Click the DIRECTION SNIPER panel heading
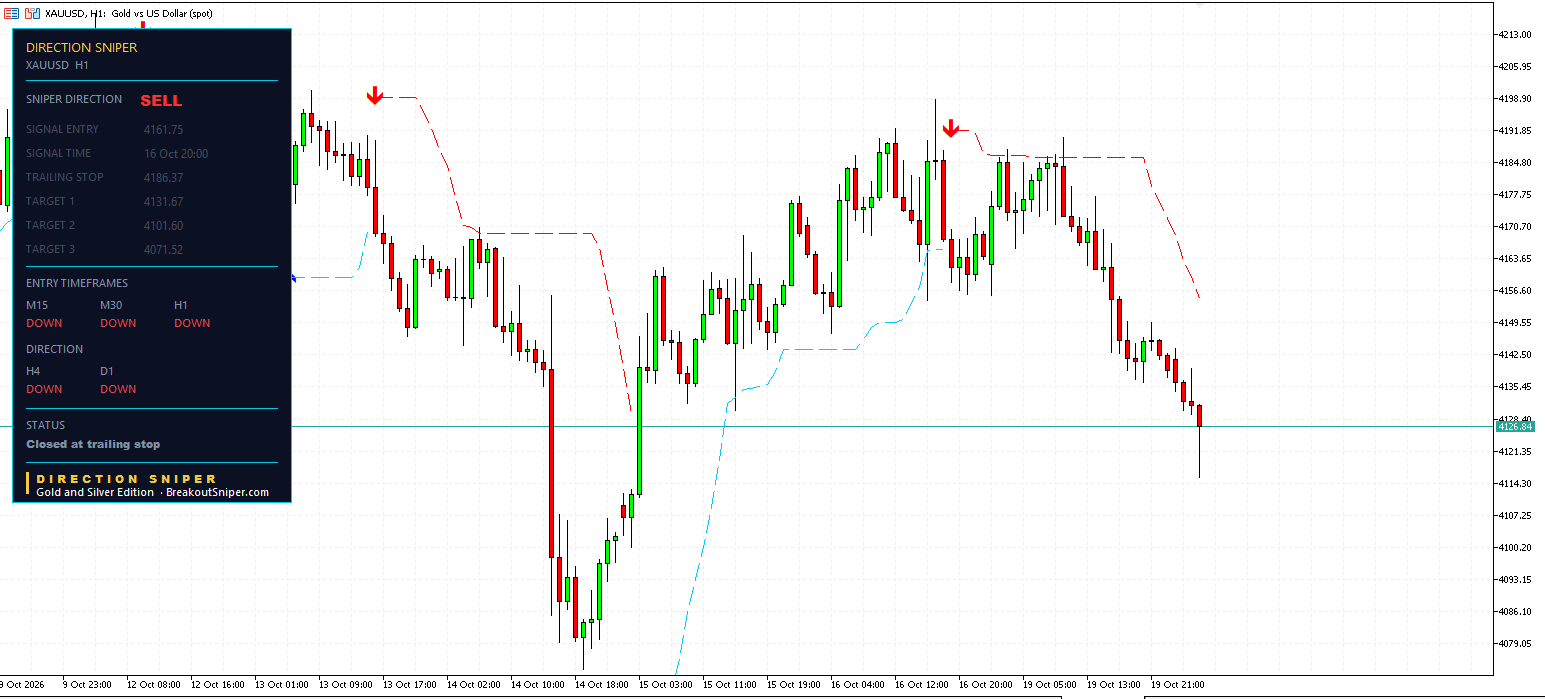The height and width of the screenshot is (699, 1545). click(x=82, y=47)
